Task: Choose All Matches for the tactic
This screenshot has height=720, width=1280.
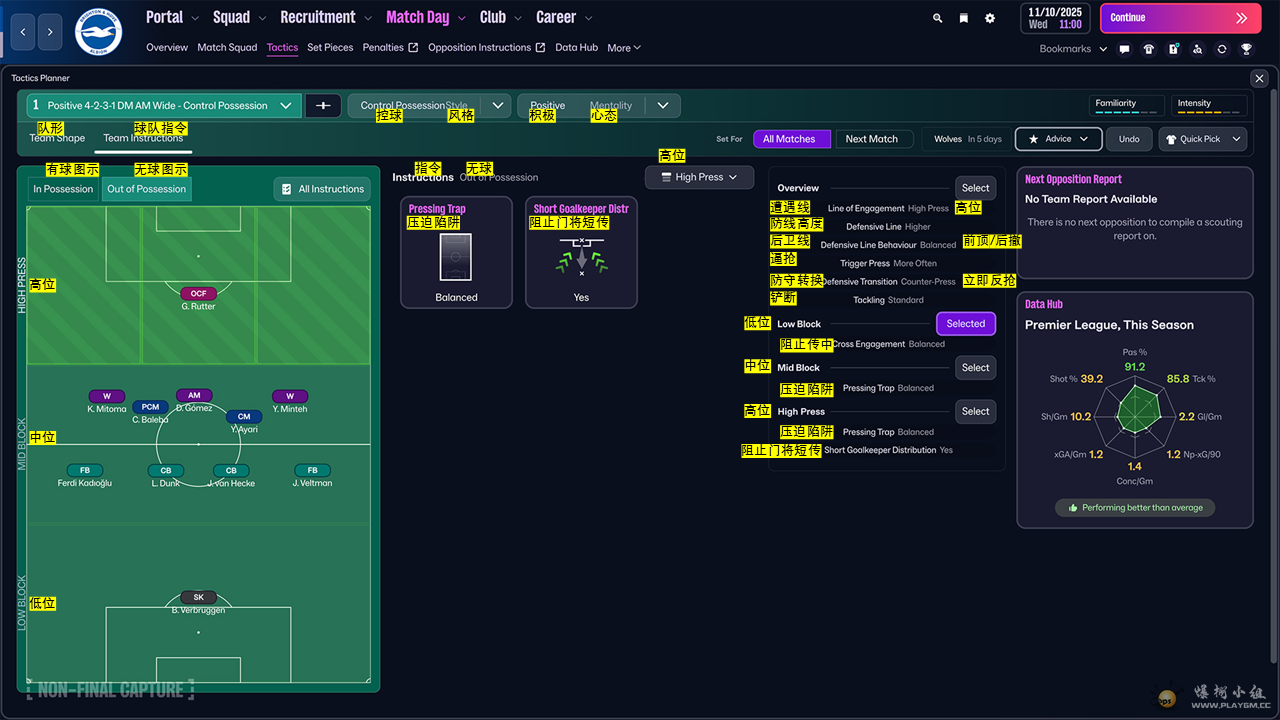Action: pyautogui.click(x=789, y=139)
